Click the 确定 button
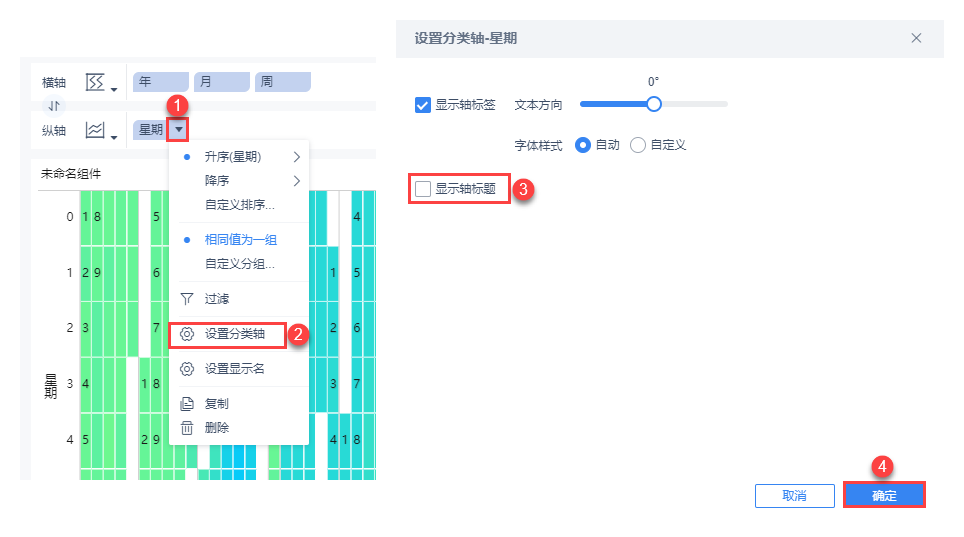Viewport: 964px width, 537px height. (884, 495)
